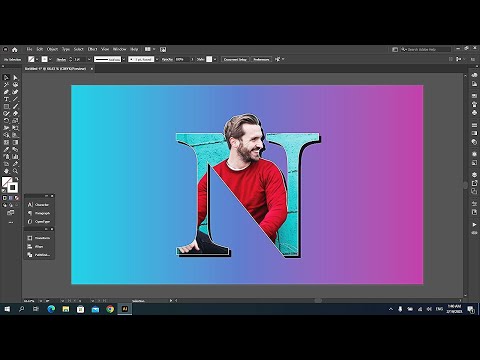Open the Object menu
The width and height of the screenshot is (480, 360).
coord(52,49)
